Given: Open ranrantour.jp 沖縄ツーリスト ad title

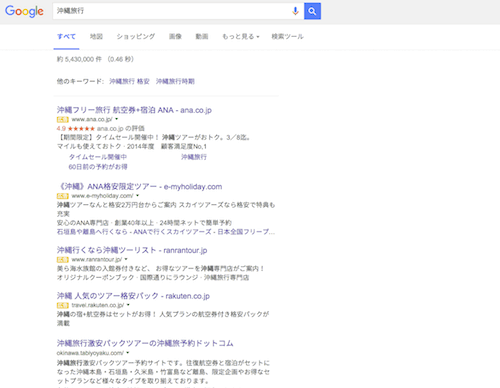Looking at the screenshot, I should click(132, 250).
